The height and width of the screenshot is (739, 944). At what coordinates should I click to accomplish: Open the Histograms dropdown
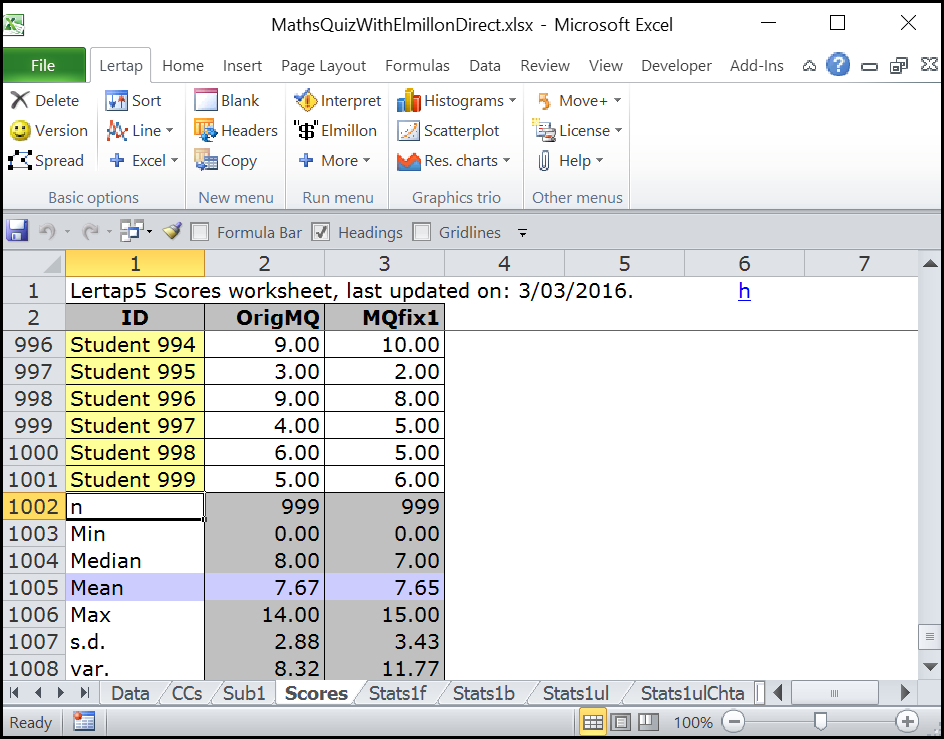512,100
